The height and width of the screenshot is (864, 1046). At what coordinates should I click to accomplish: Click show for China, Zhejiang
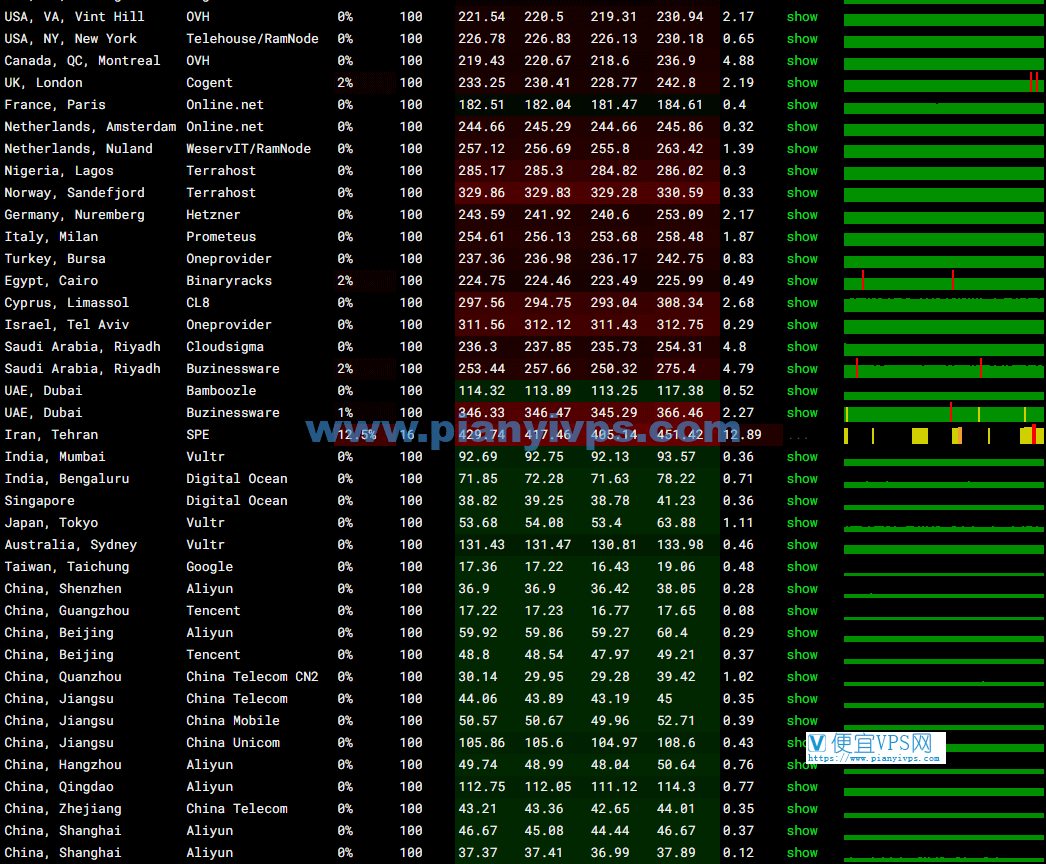(802, 809)
